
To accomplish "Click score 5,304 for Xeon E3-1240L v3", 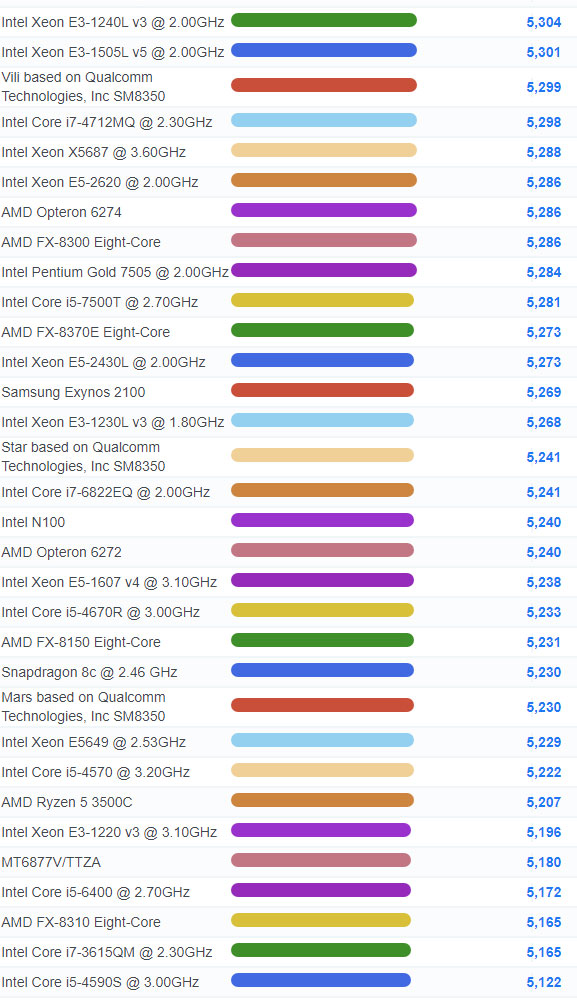I will [544, 22].
